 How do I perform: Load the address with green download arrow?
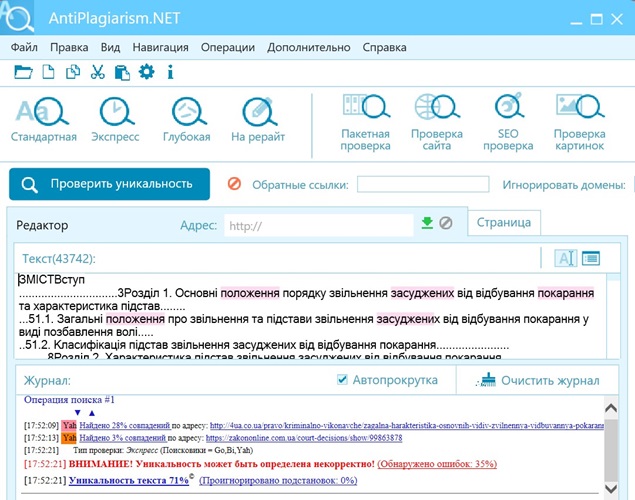coord(427,223)
